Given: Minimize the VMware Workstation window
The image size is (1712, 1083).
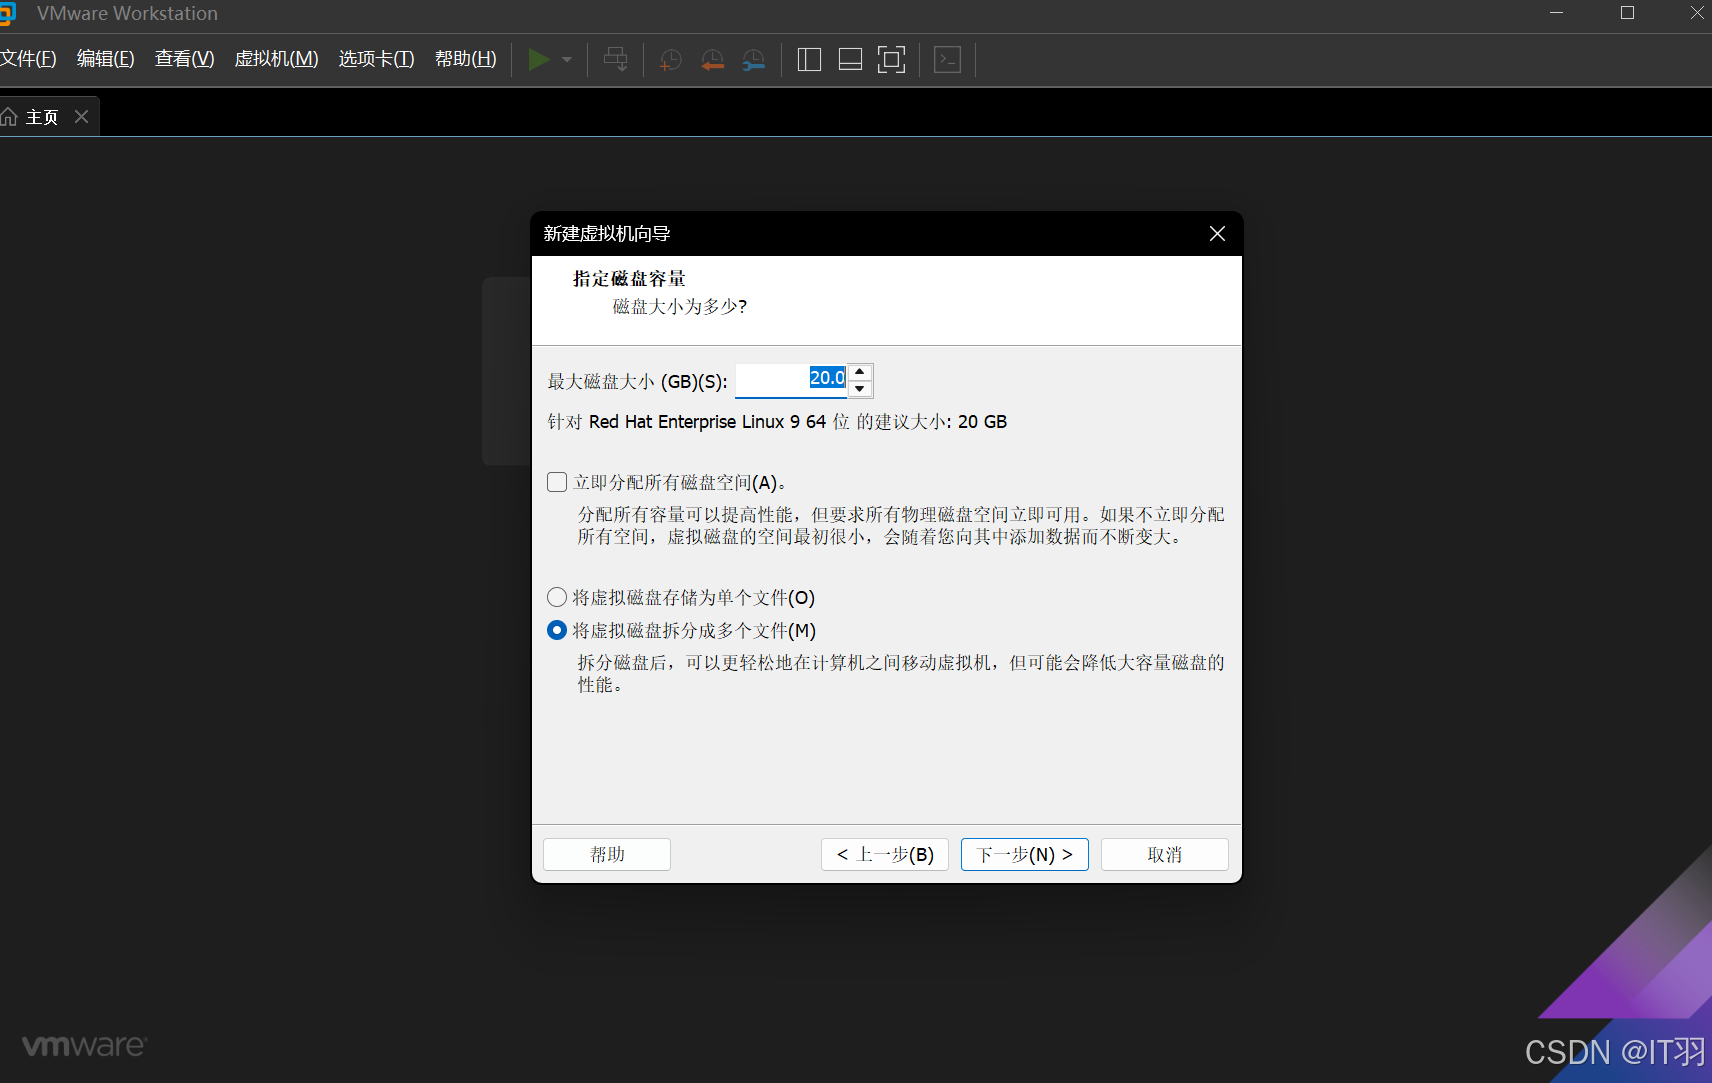Looking at the screenshot, I should click(1557, 13).
